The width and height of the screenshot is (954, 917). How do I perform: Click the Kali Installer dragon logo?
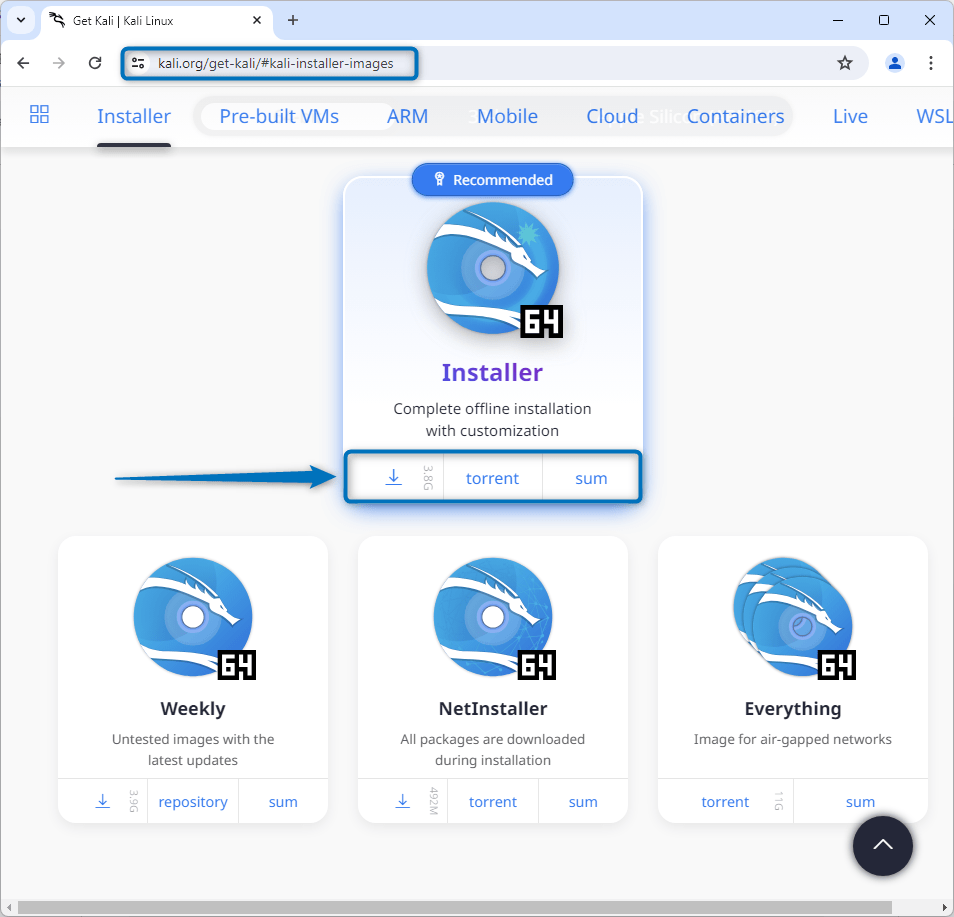492,268
